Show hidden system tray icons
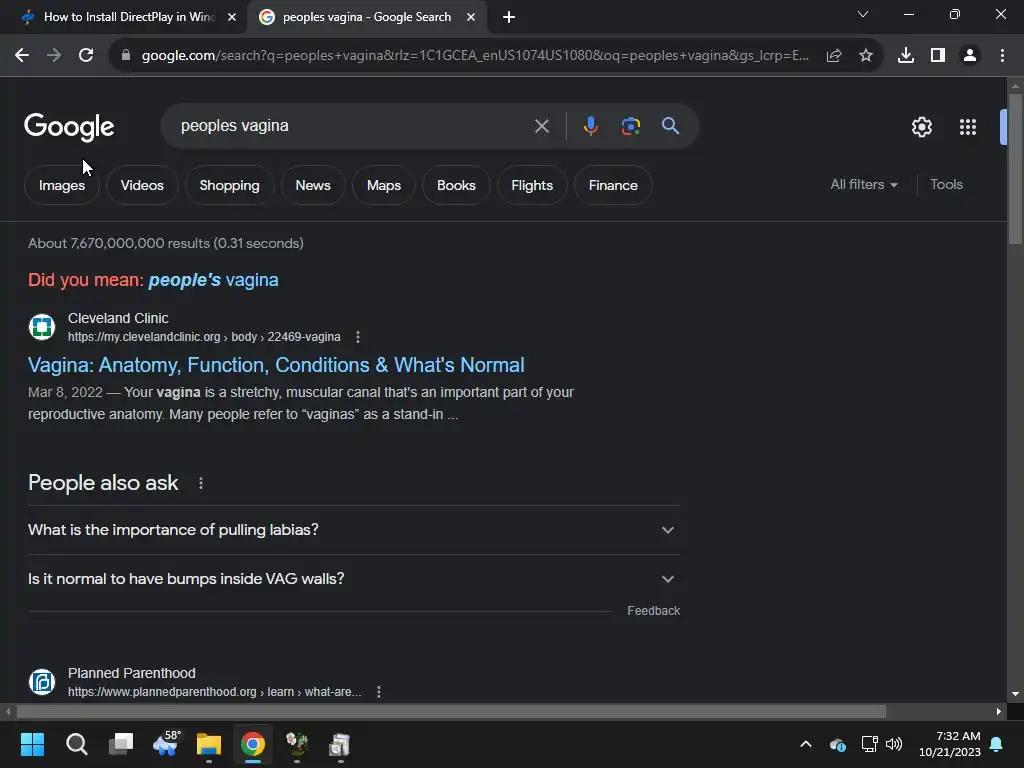 click(806, 744)
